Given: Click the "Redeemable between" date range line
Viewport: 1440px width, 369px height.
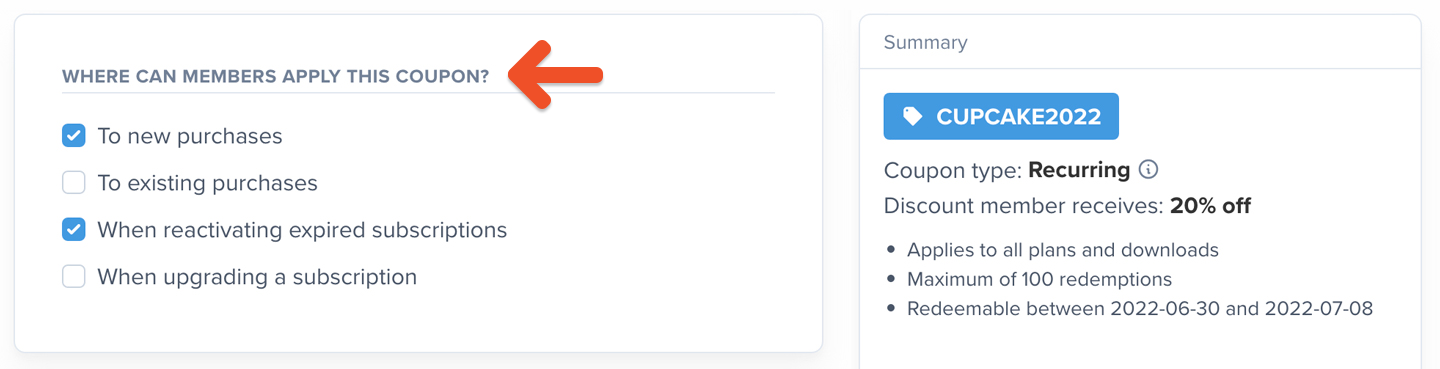Looking at the screenshot, I should pos(1140,308).
